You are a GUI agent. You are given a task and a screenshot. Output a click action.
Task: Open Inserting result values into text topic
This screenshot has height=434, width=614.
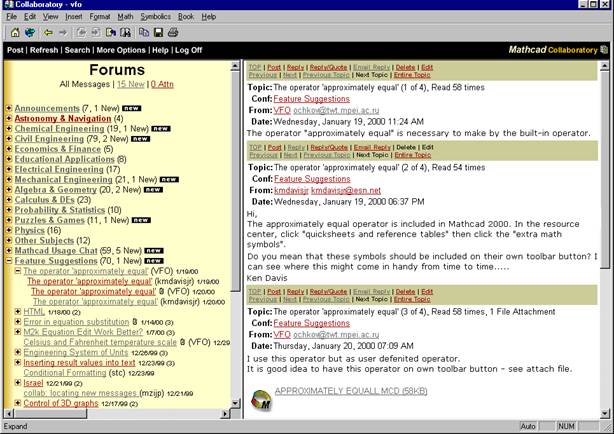[x=79, y=363]
